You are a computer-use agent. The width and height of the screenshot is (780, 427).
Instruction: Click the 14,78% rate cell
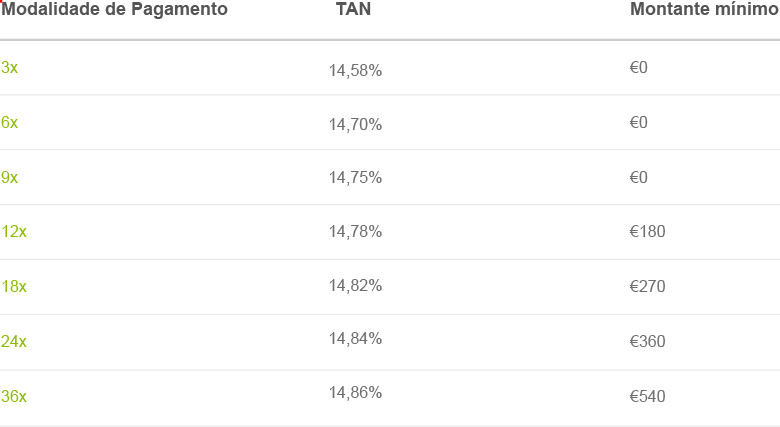355,232
